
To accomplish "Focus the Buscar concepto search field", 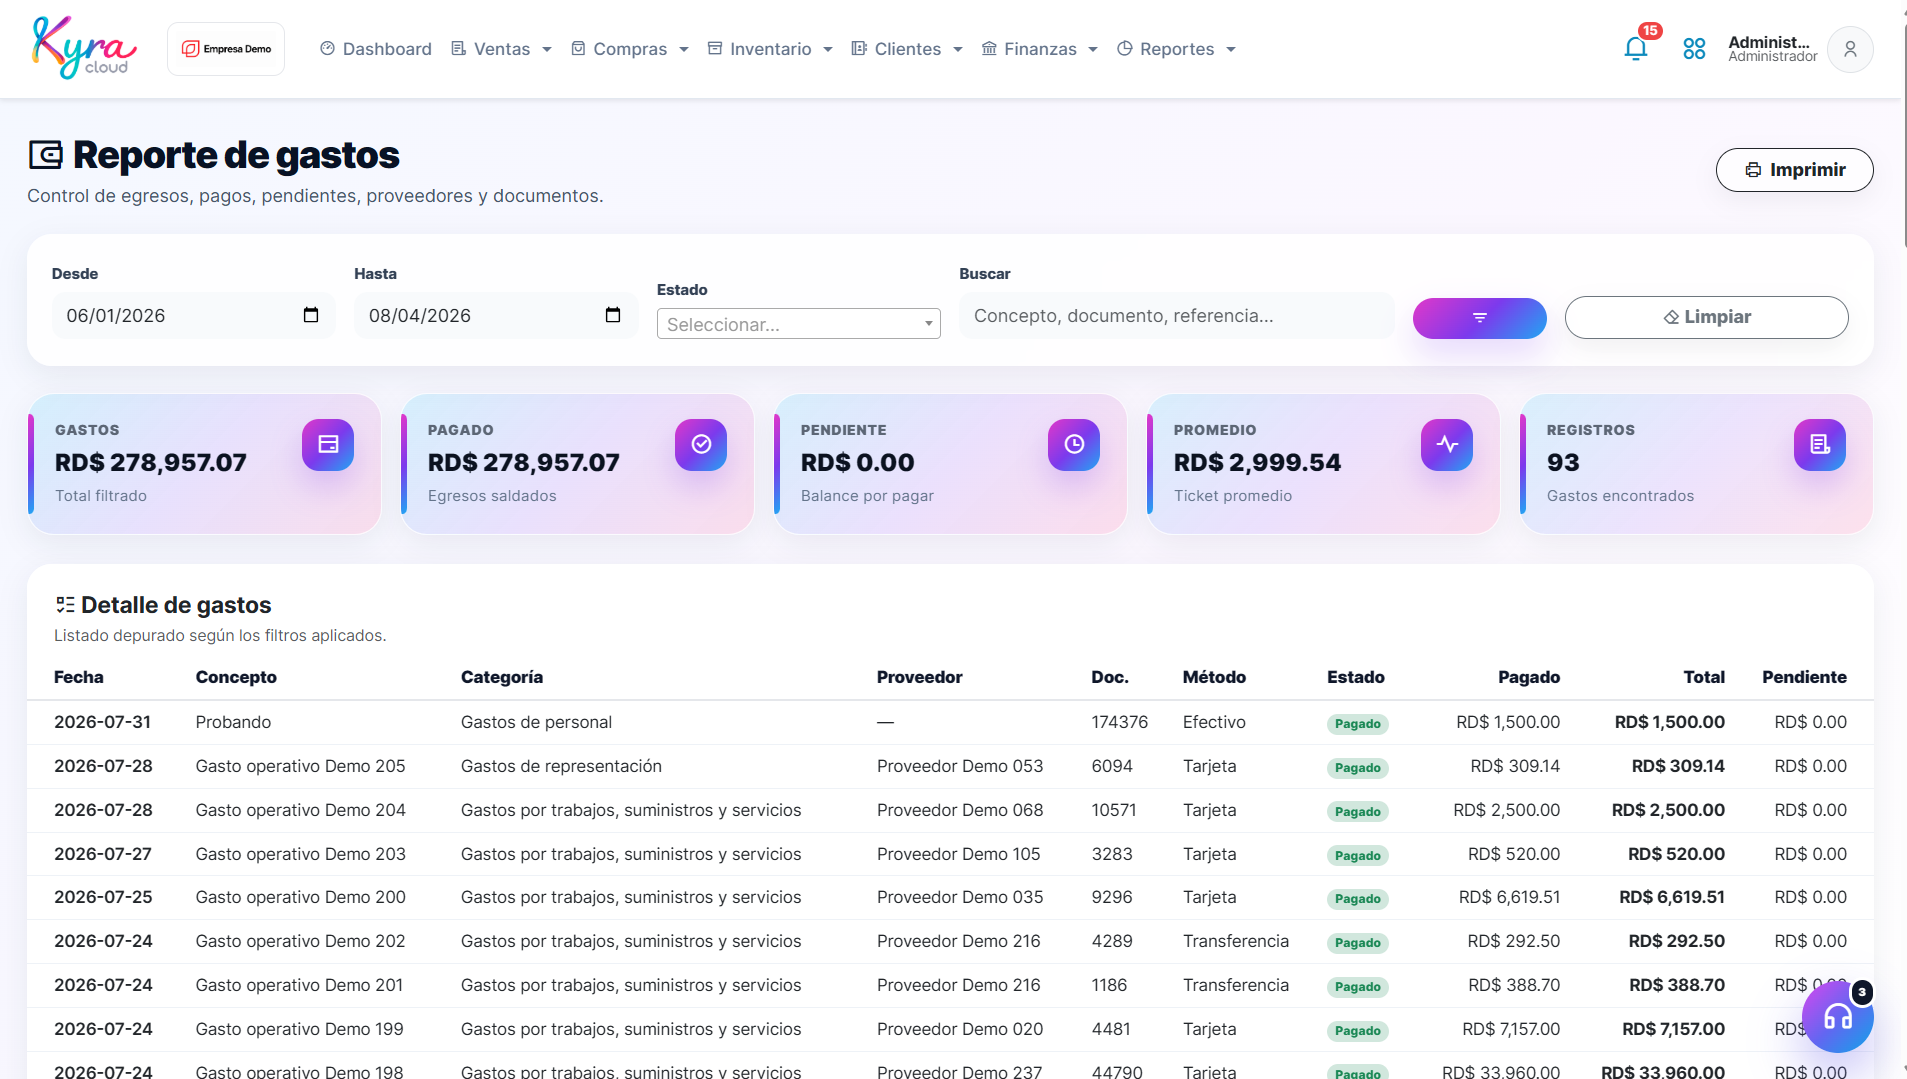I will [x=1177, y=315].
